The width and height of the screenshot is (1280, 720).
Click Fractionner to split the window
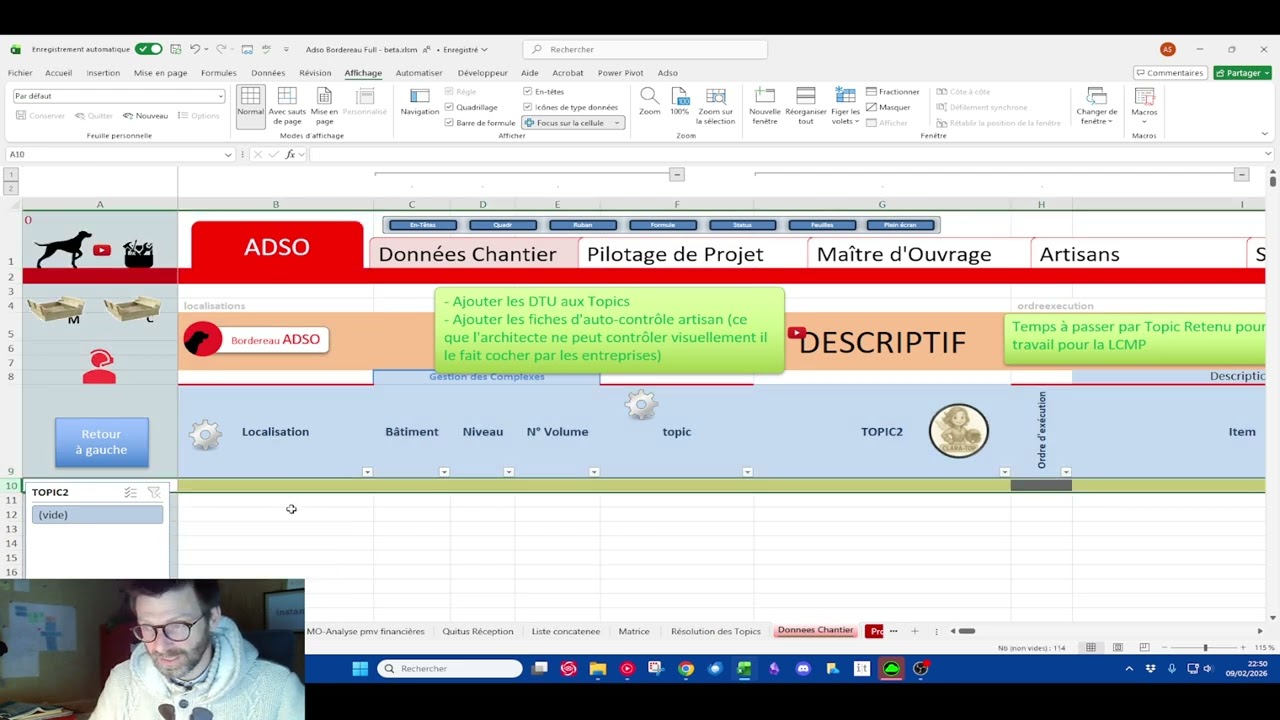(x=893, y=92)
